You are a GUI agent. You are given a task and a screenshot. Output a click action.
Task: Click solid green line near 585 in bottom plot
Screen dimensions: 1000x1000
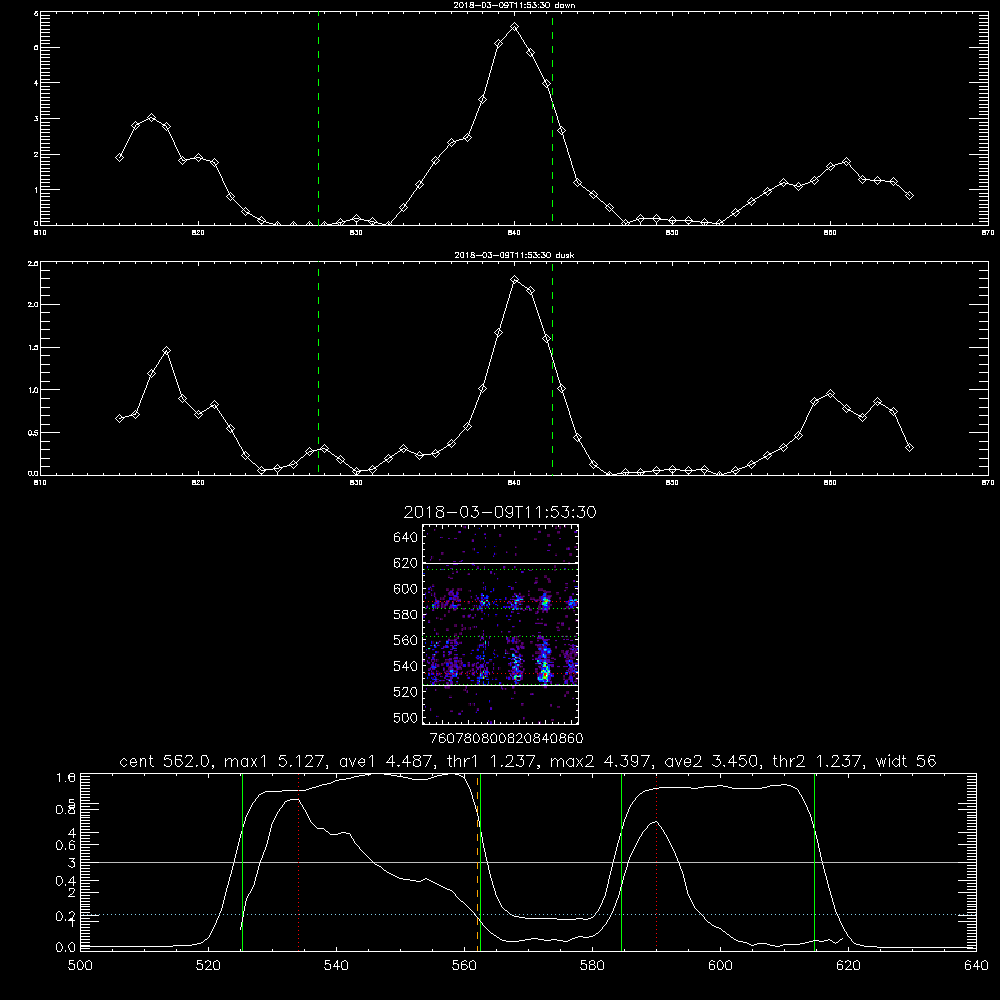pyautogui.click(x=621, y=861)
